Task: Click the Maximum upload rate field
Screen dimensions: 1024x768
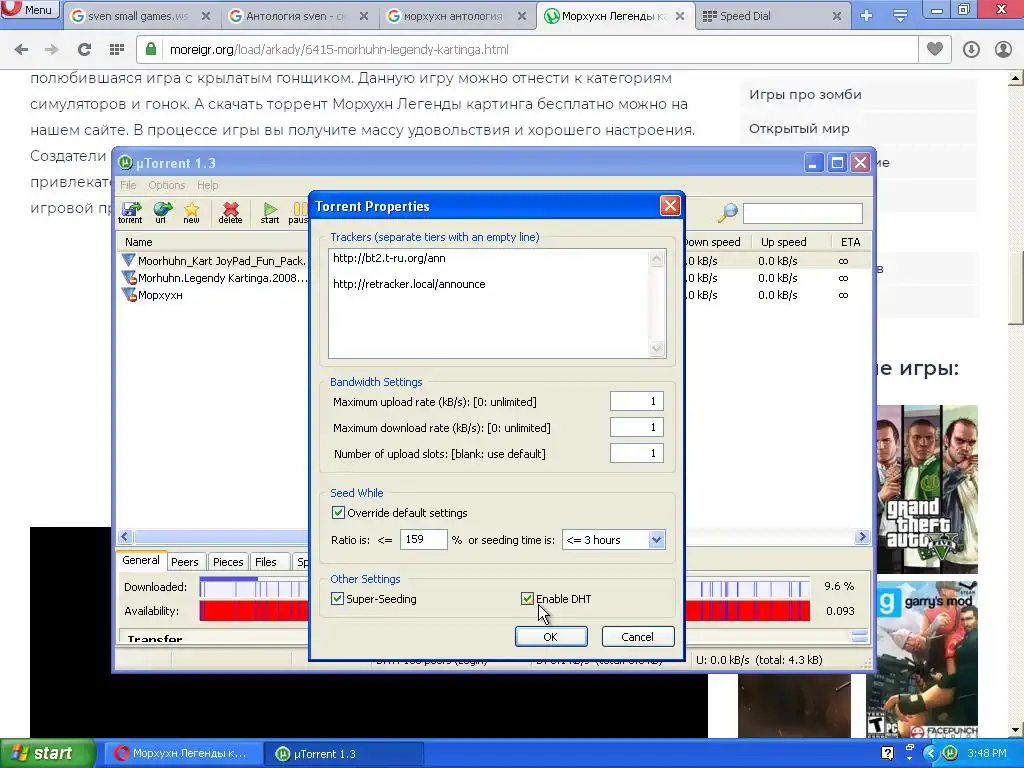Action: pyautogui.click(x=637, y=402)
